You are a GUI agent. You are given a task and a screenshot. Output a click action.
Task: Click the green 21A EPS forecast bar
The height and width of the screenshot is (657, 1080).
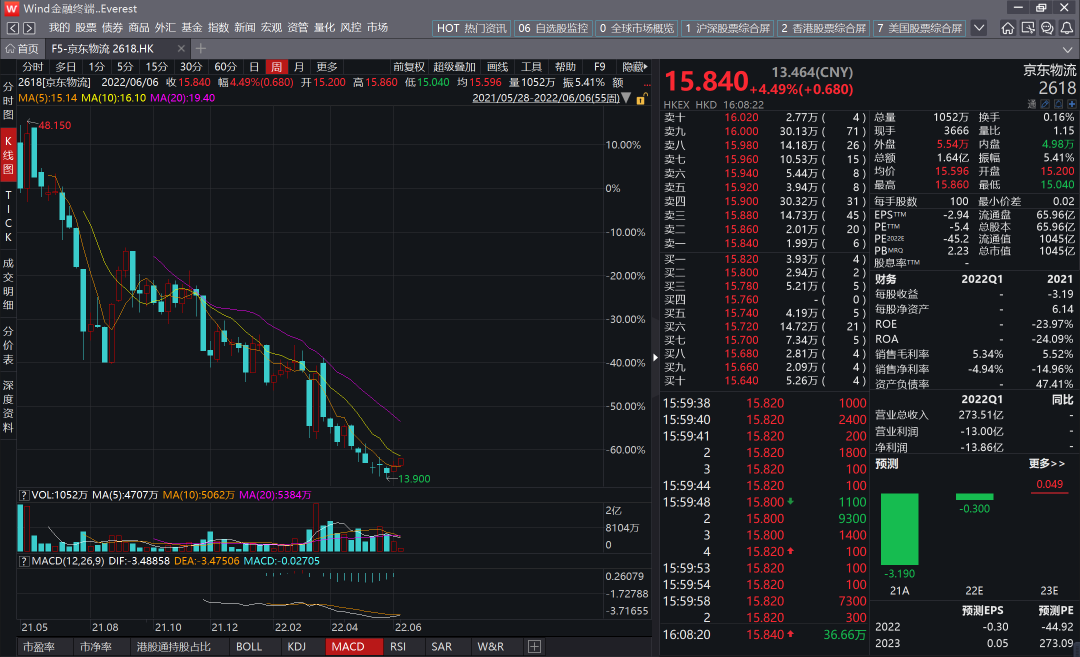[x=899, y=529]
